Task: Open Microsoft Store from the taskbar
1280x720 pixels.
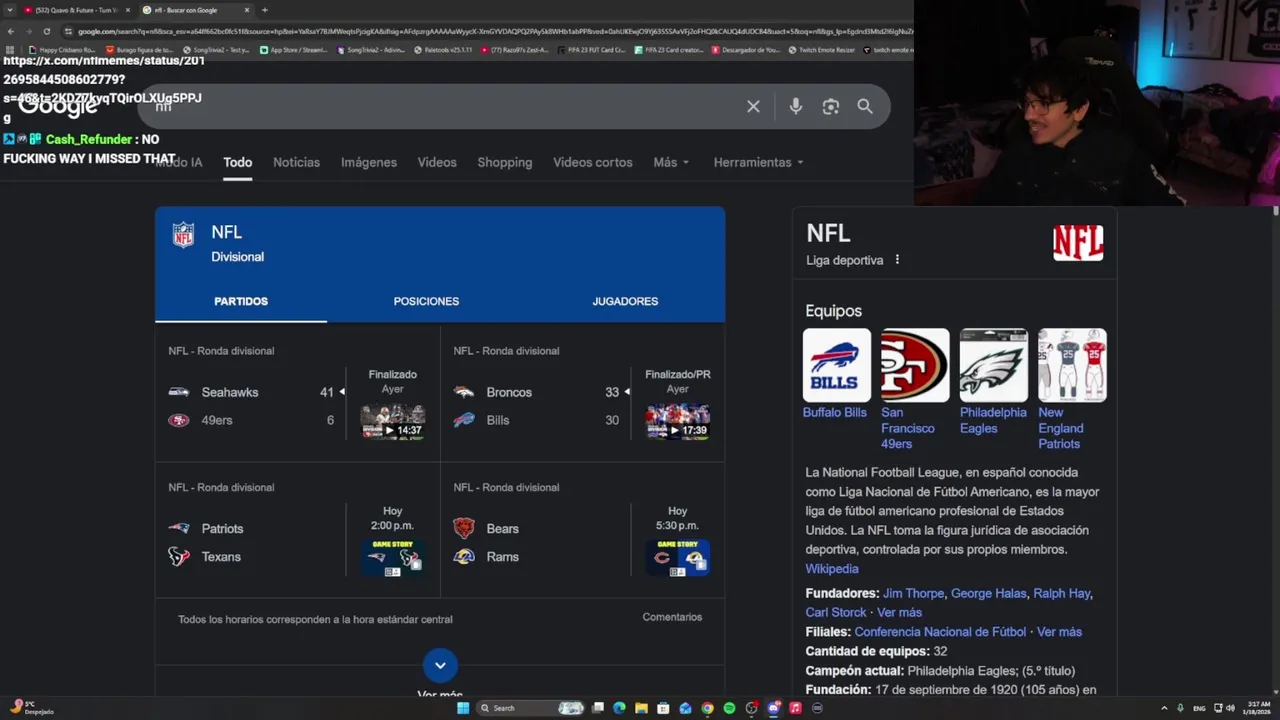Action: point(663,708)
